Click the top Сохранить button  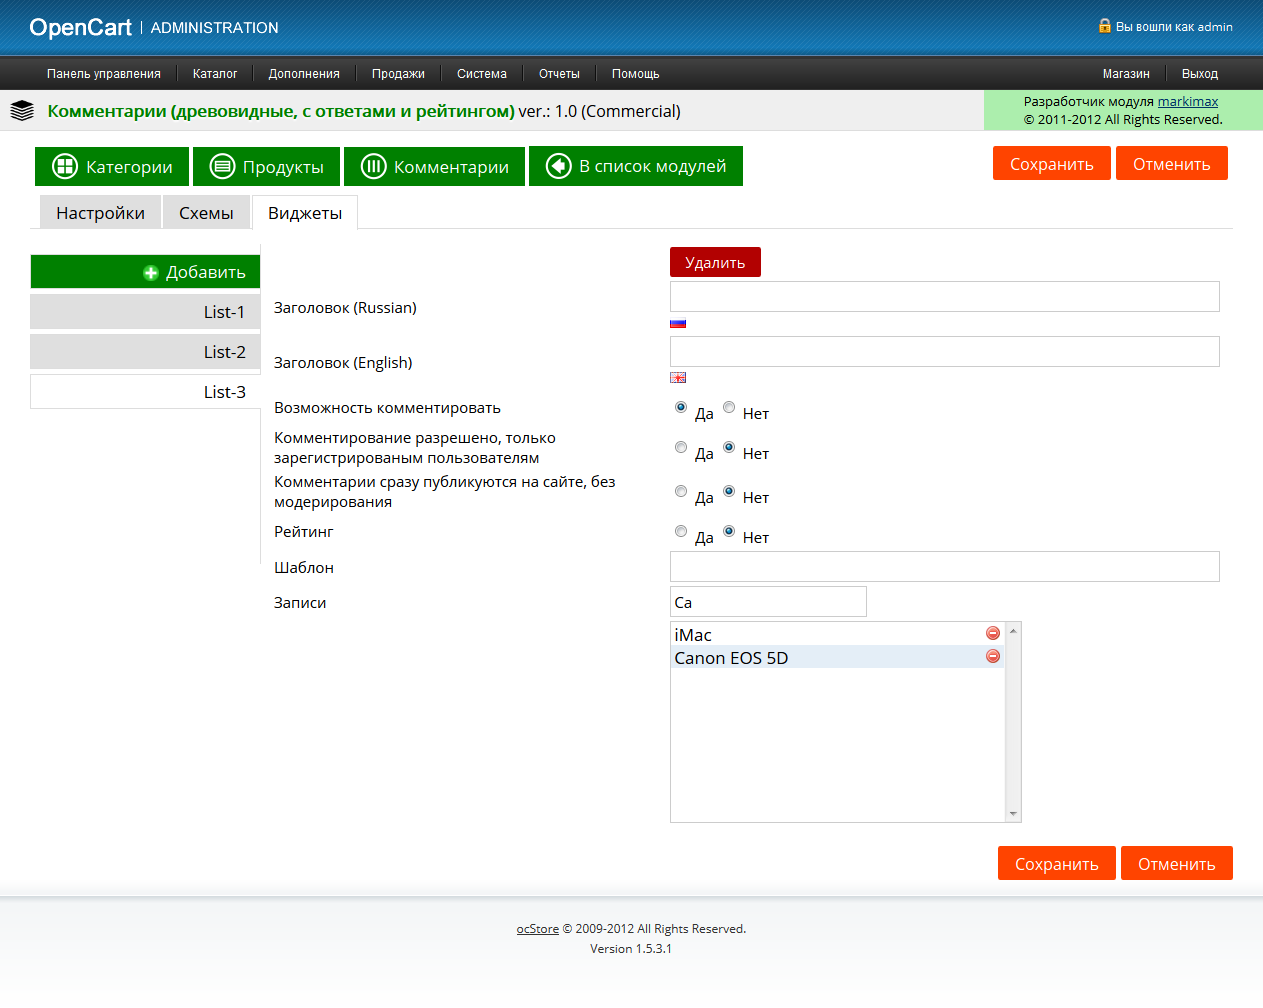tap(1052, 164)
